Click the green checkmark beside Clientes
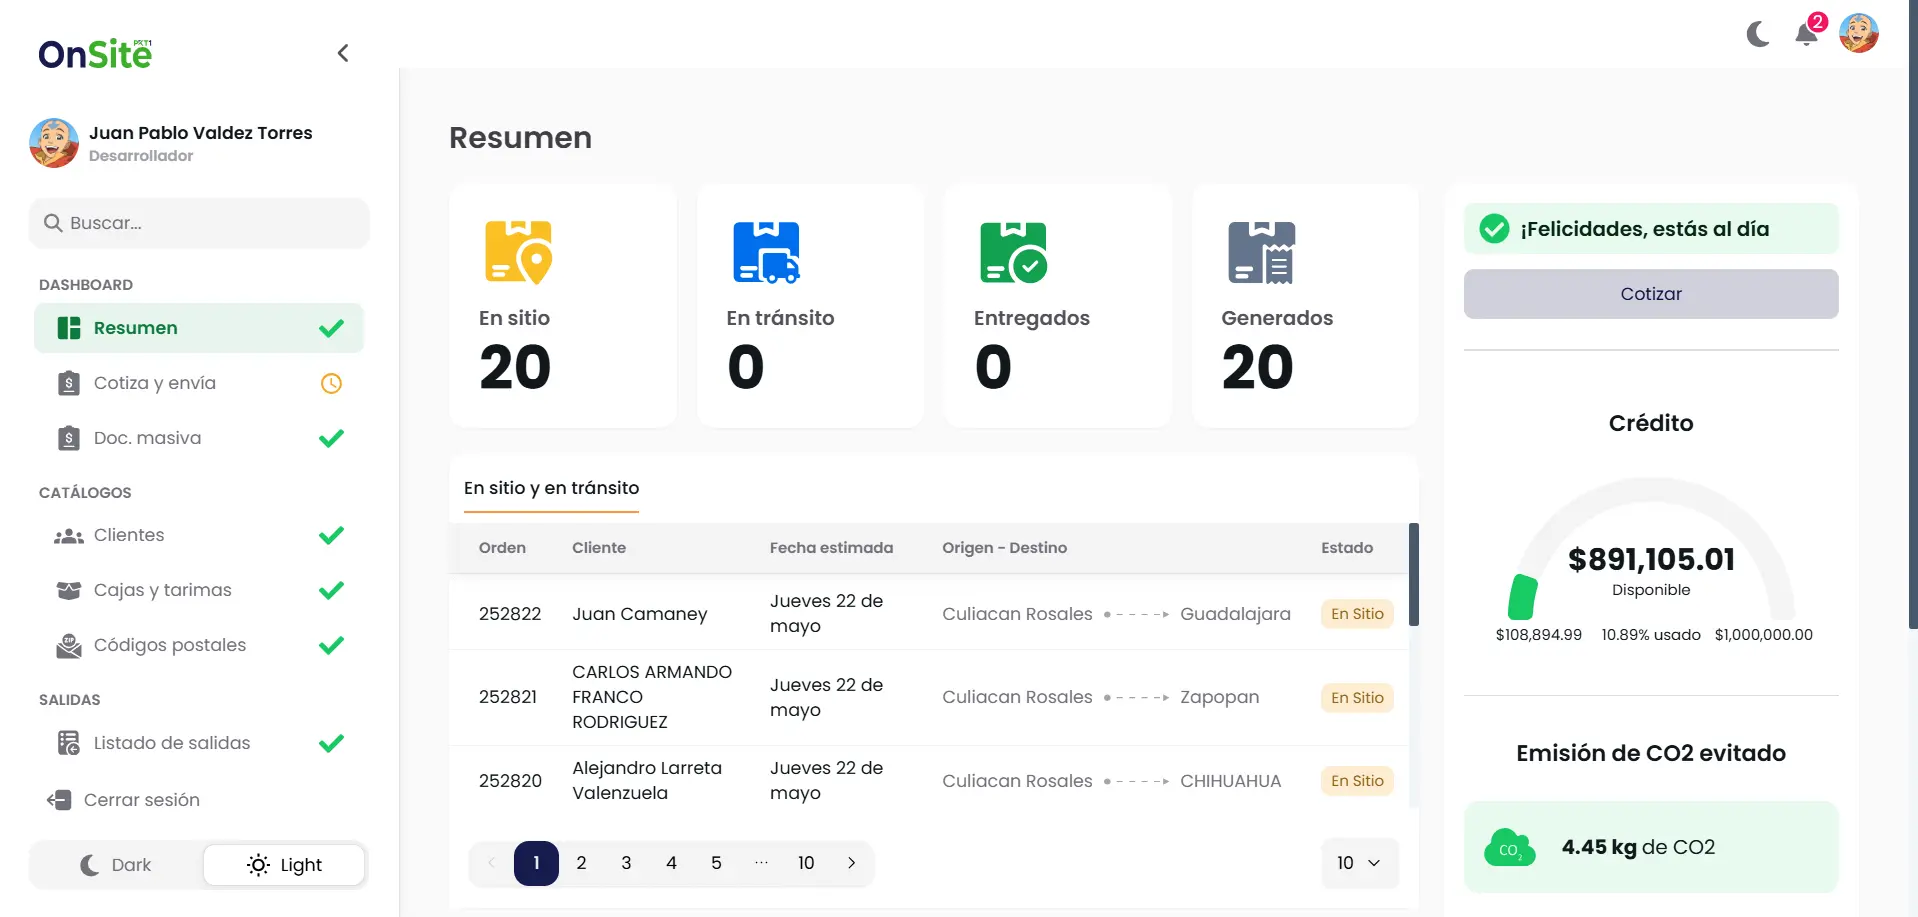This screenshot has width=1918, height=917. point(331,535)
